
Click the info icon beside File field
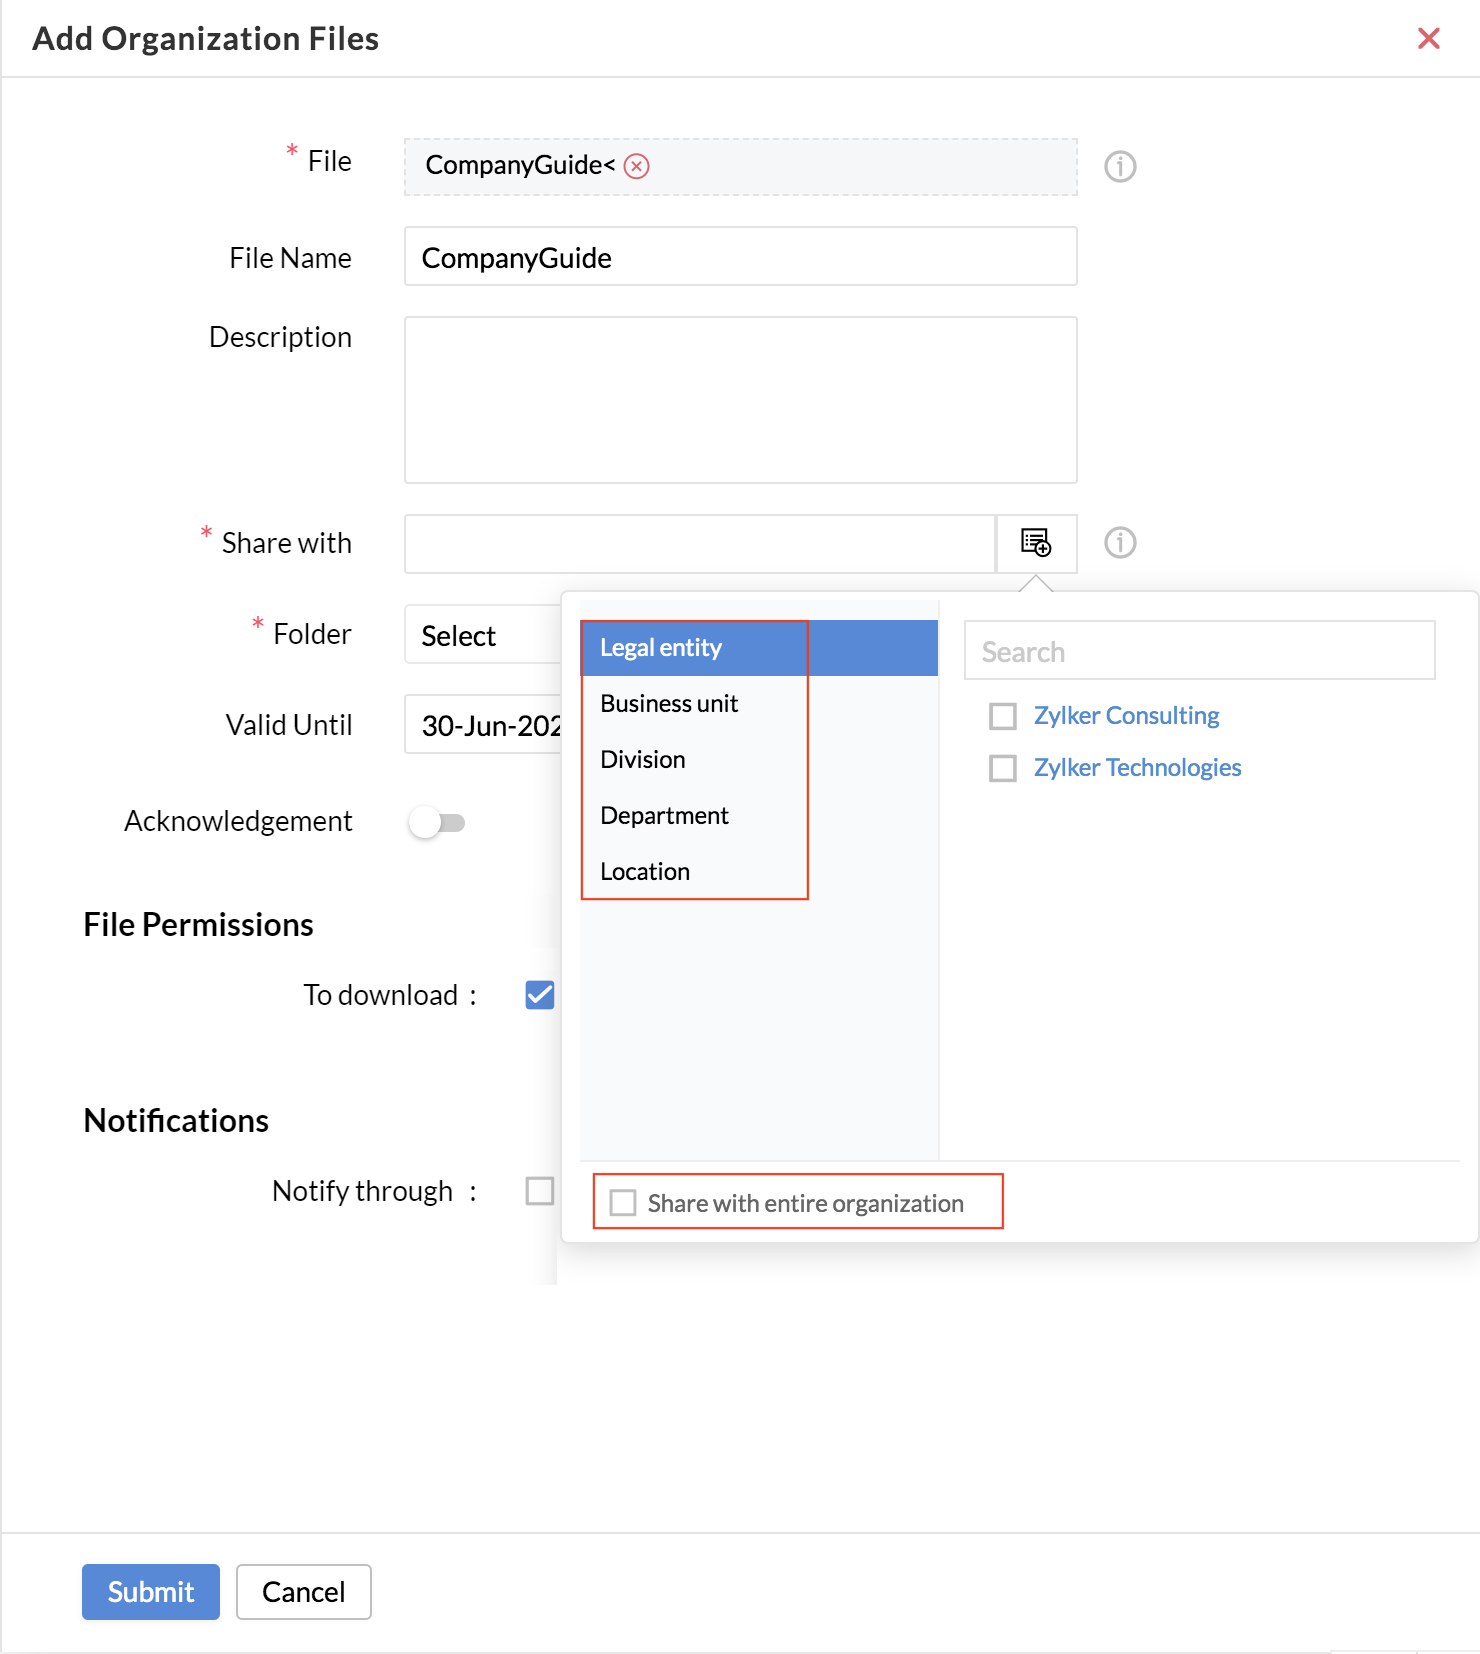(1120, 166)
